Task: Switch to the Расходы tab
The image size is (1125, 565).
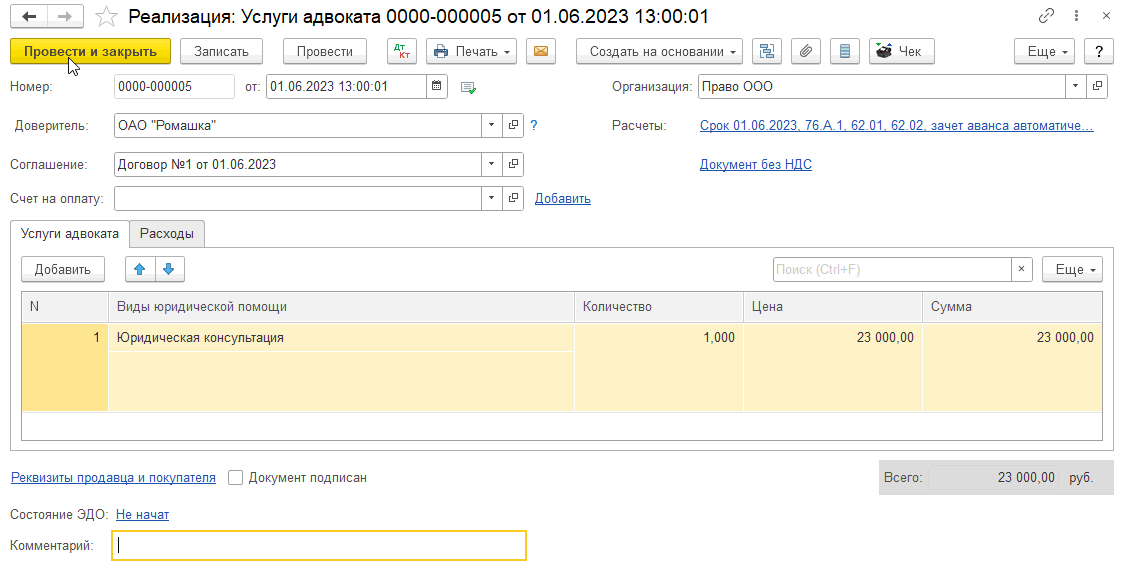Action: [167, 233]
